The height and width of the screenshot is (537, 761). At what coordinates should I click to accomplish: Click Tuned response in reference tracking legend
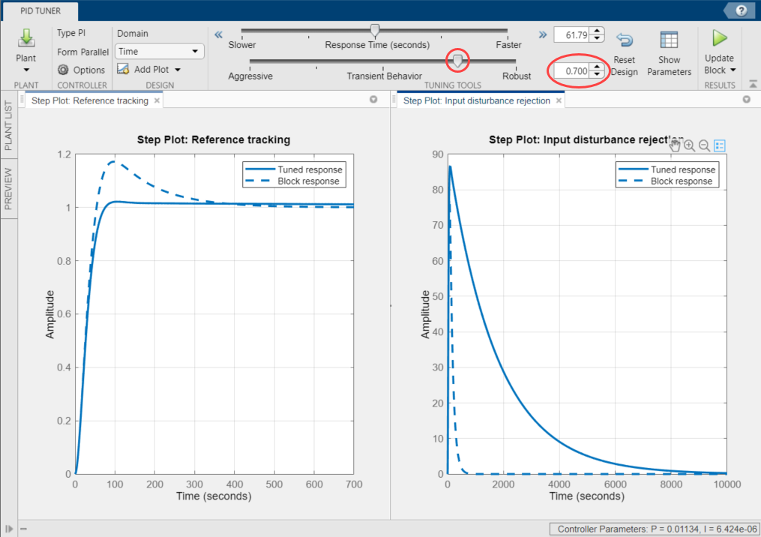click(x=310, y=169)
